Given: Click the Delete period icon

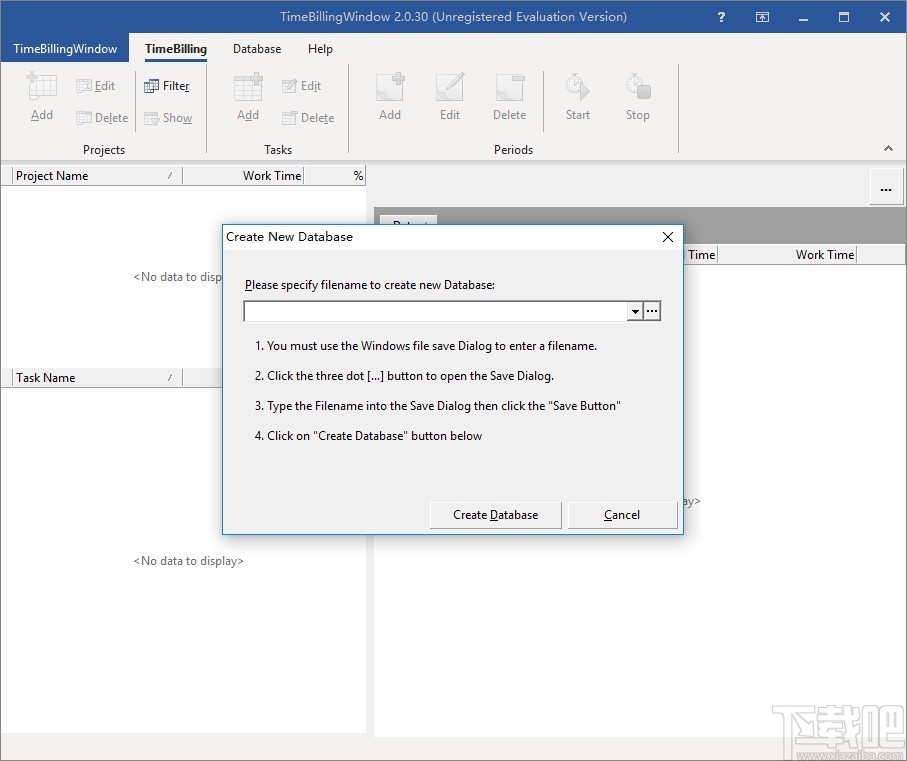Looking at the screenshot, I should 509,88.
